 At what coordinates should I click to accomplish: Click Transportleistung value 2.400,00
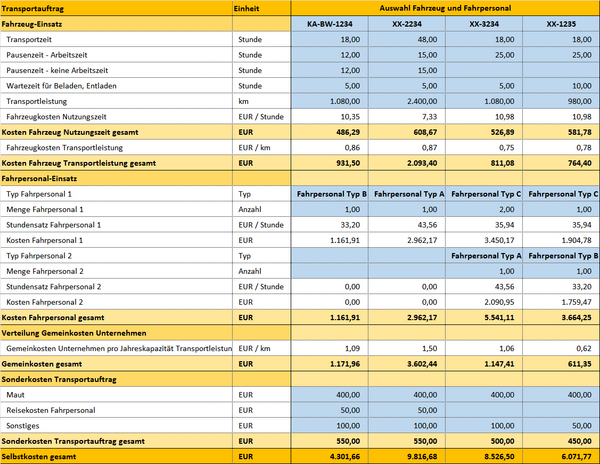click(407, 101)
